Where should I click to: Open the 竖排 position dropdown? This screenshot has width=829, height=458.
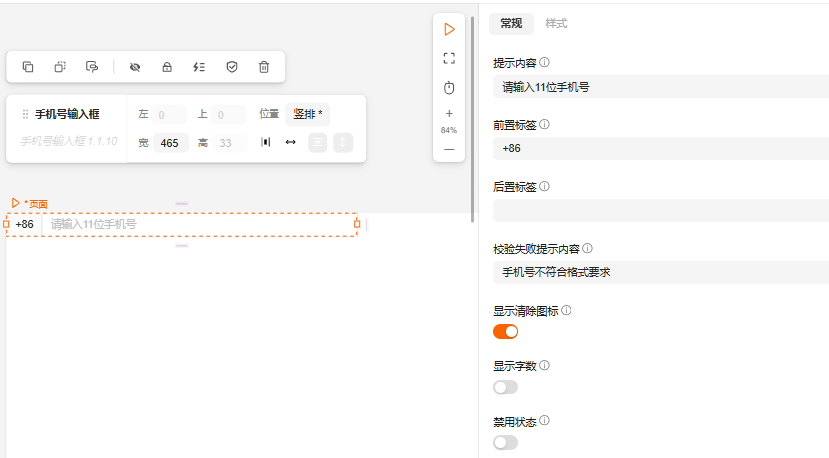308,114
